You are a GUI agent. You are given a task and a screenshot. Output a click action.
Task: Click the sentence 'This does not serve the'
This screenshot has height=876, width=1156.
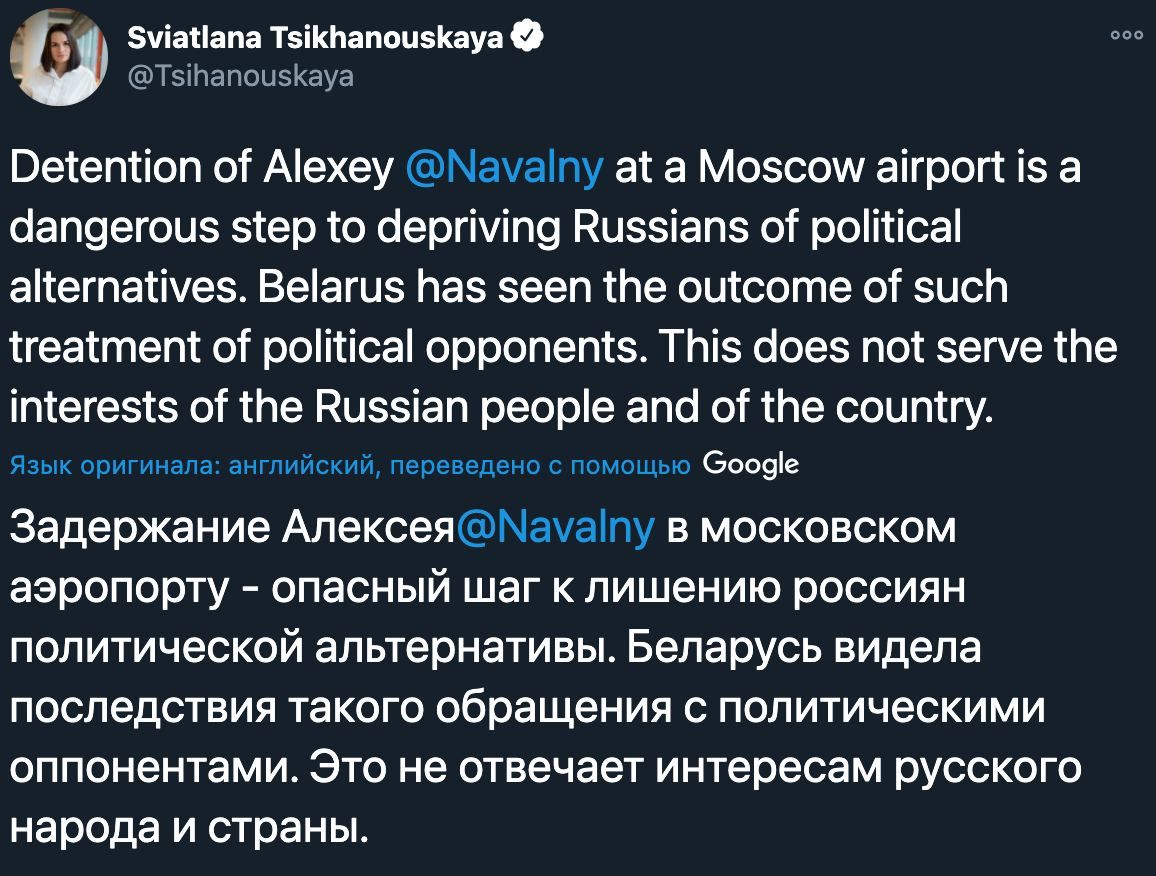coord(887,347)
